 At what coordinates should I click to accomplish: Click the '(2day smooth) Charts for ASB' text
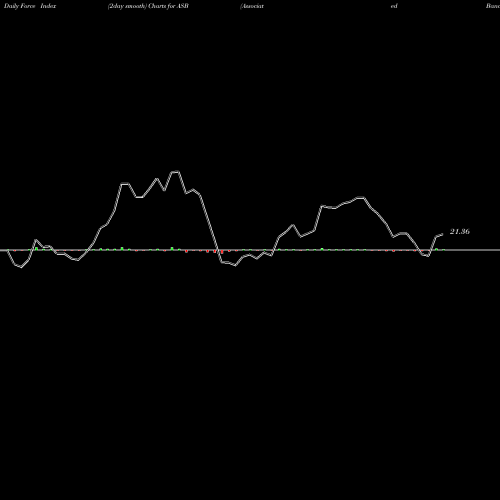(x=148, y=6)
